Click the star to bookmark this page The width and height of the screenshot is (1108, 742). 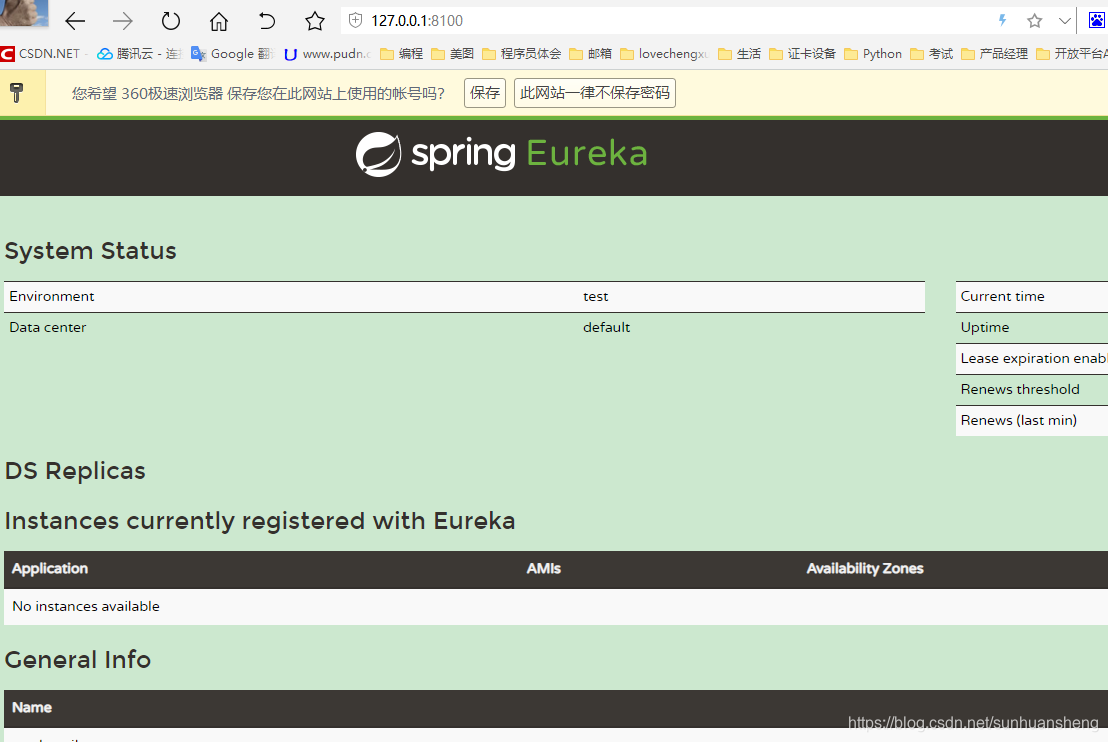click(314, 20)
